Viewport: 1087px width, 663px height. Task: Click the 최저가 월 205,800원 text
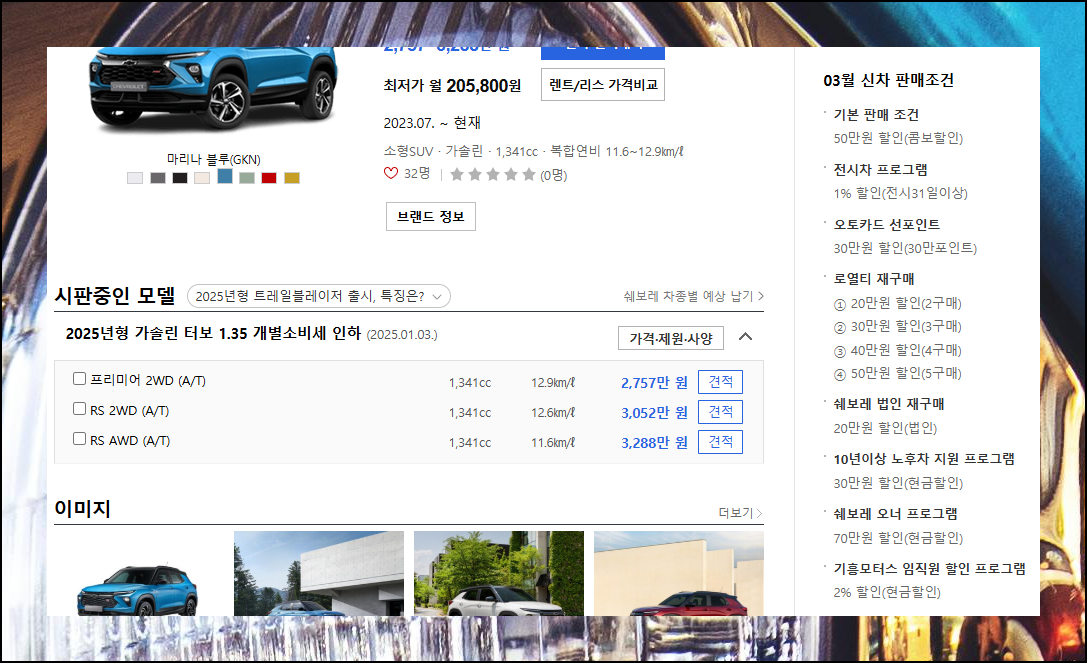coord(452,86)
